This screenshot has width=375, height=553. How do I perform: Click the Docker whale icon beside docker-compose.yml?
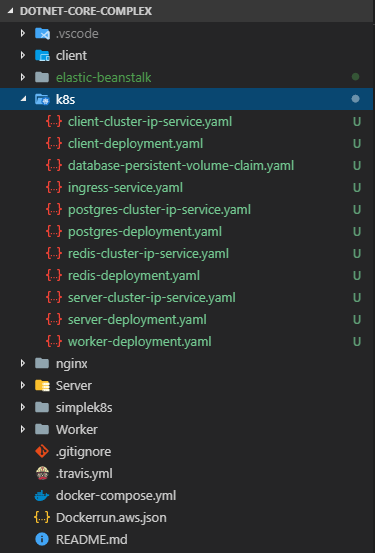click(x=42, y=496)
